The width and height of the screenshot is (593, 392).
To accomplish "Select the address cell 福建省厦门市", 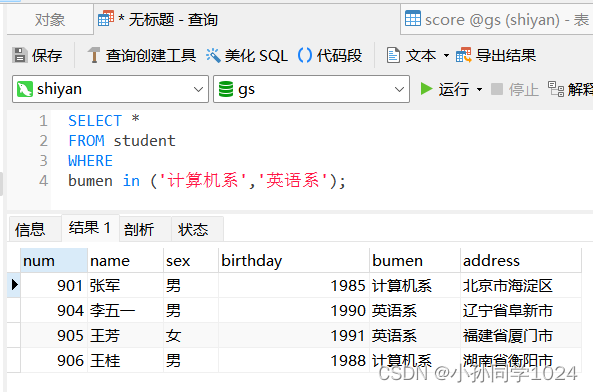I will [521, 335].
